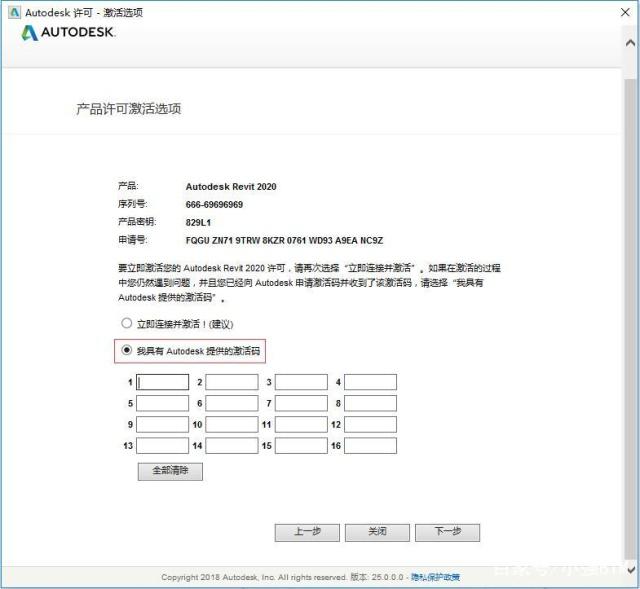Viewport: 640px width, 589px height.
Task: Click activation code field 7
Action: [301, 403]
